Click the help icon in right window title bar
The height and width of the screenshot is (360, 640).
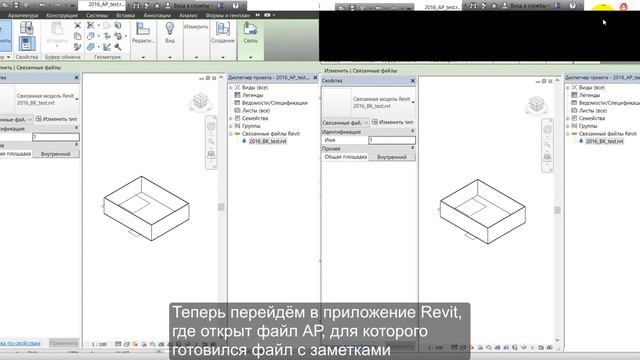click(x=572, y=5)
